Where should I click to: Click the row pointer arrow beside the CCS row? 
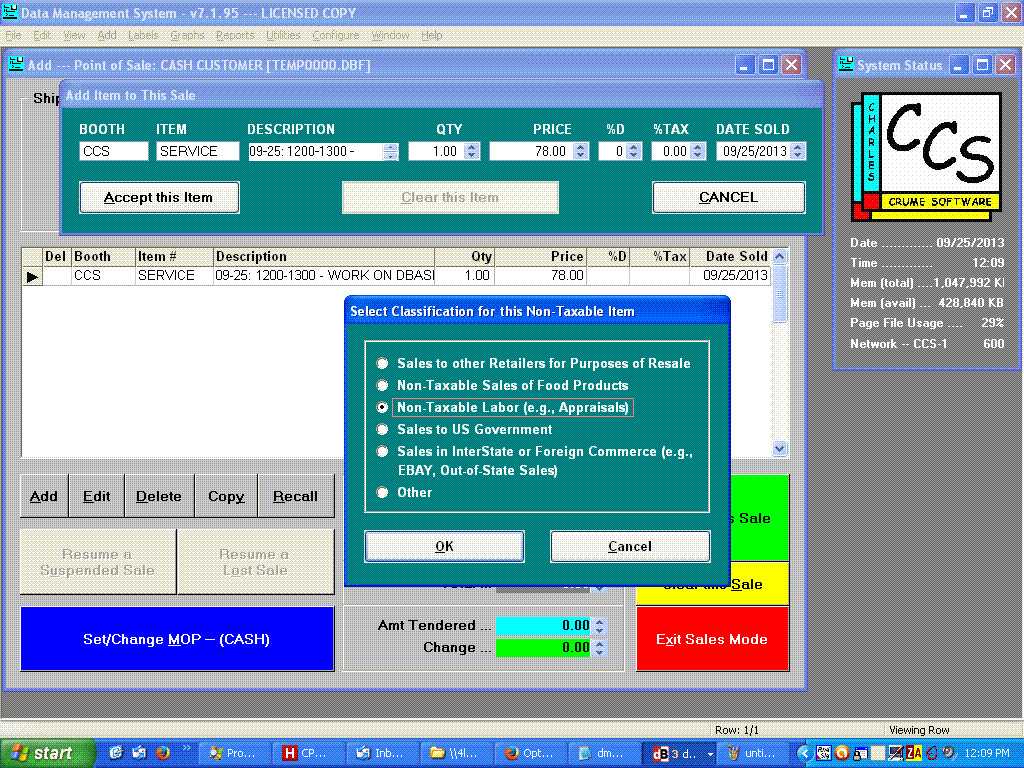(32, 276)
